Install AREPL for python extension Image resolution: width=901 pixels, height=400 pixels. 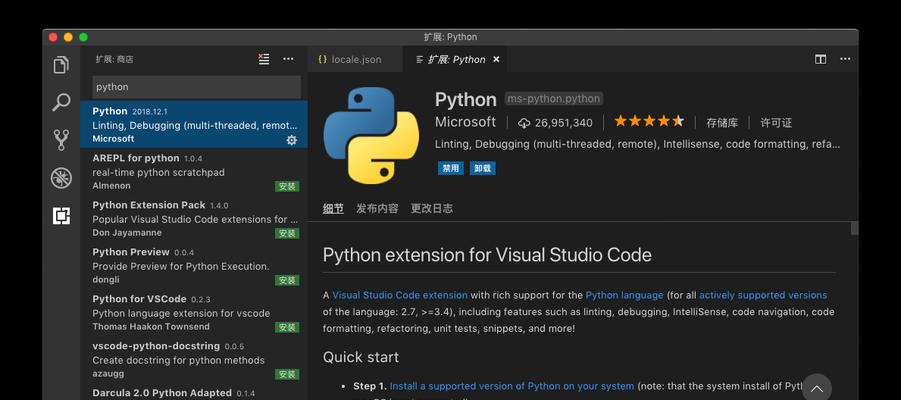287,186
